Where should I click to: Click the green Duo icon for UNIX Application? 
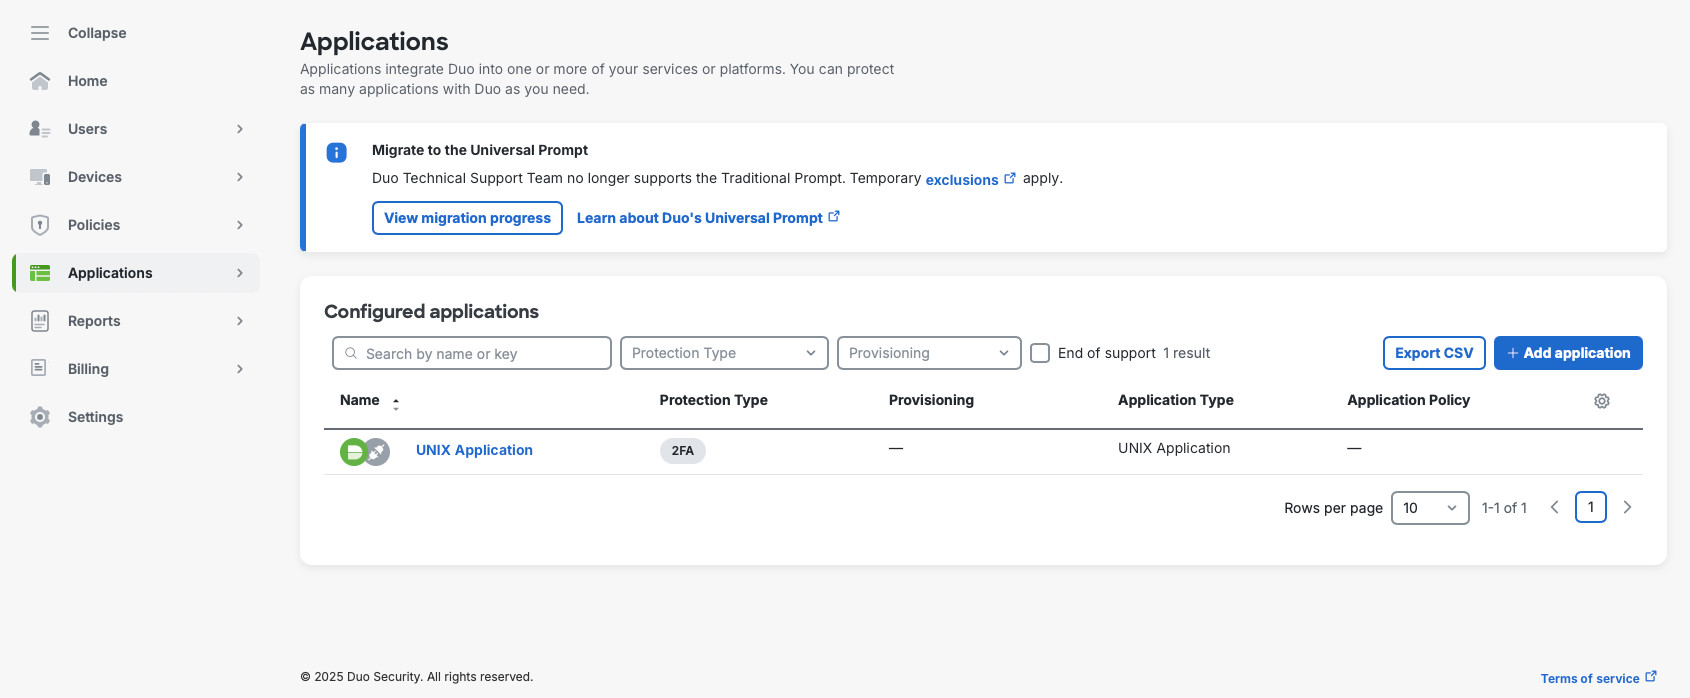point(353,452)
